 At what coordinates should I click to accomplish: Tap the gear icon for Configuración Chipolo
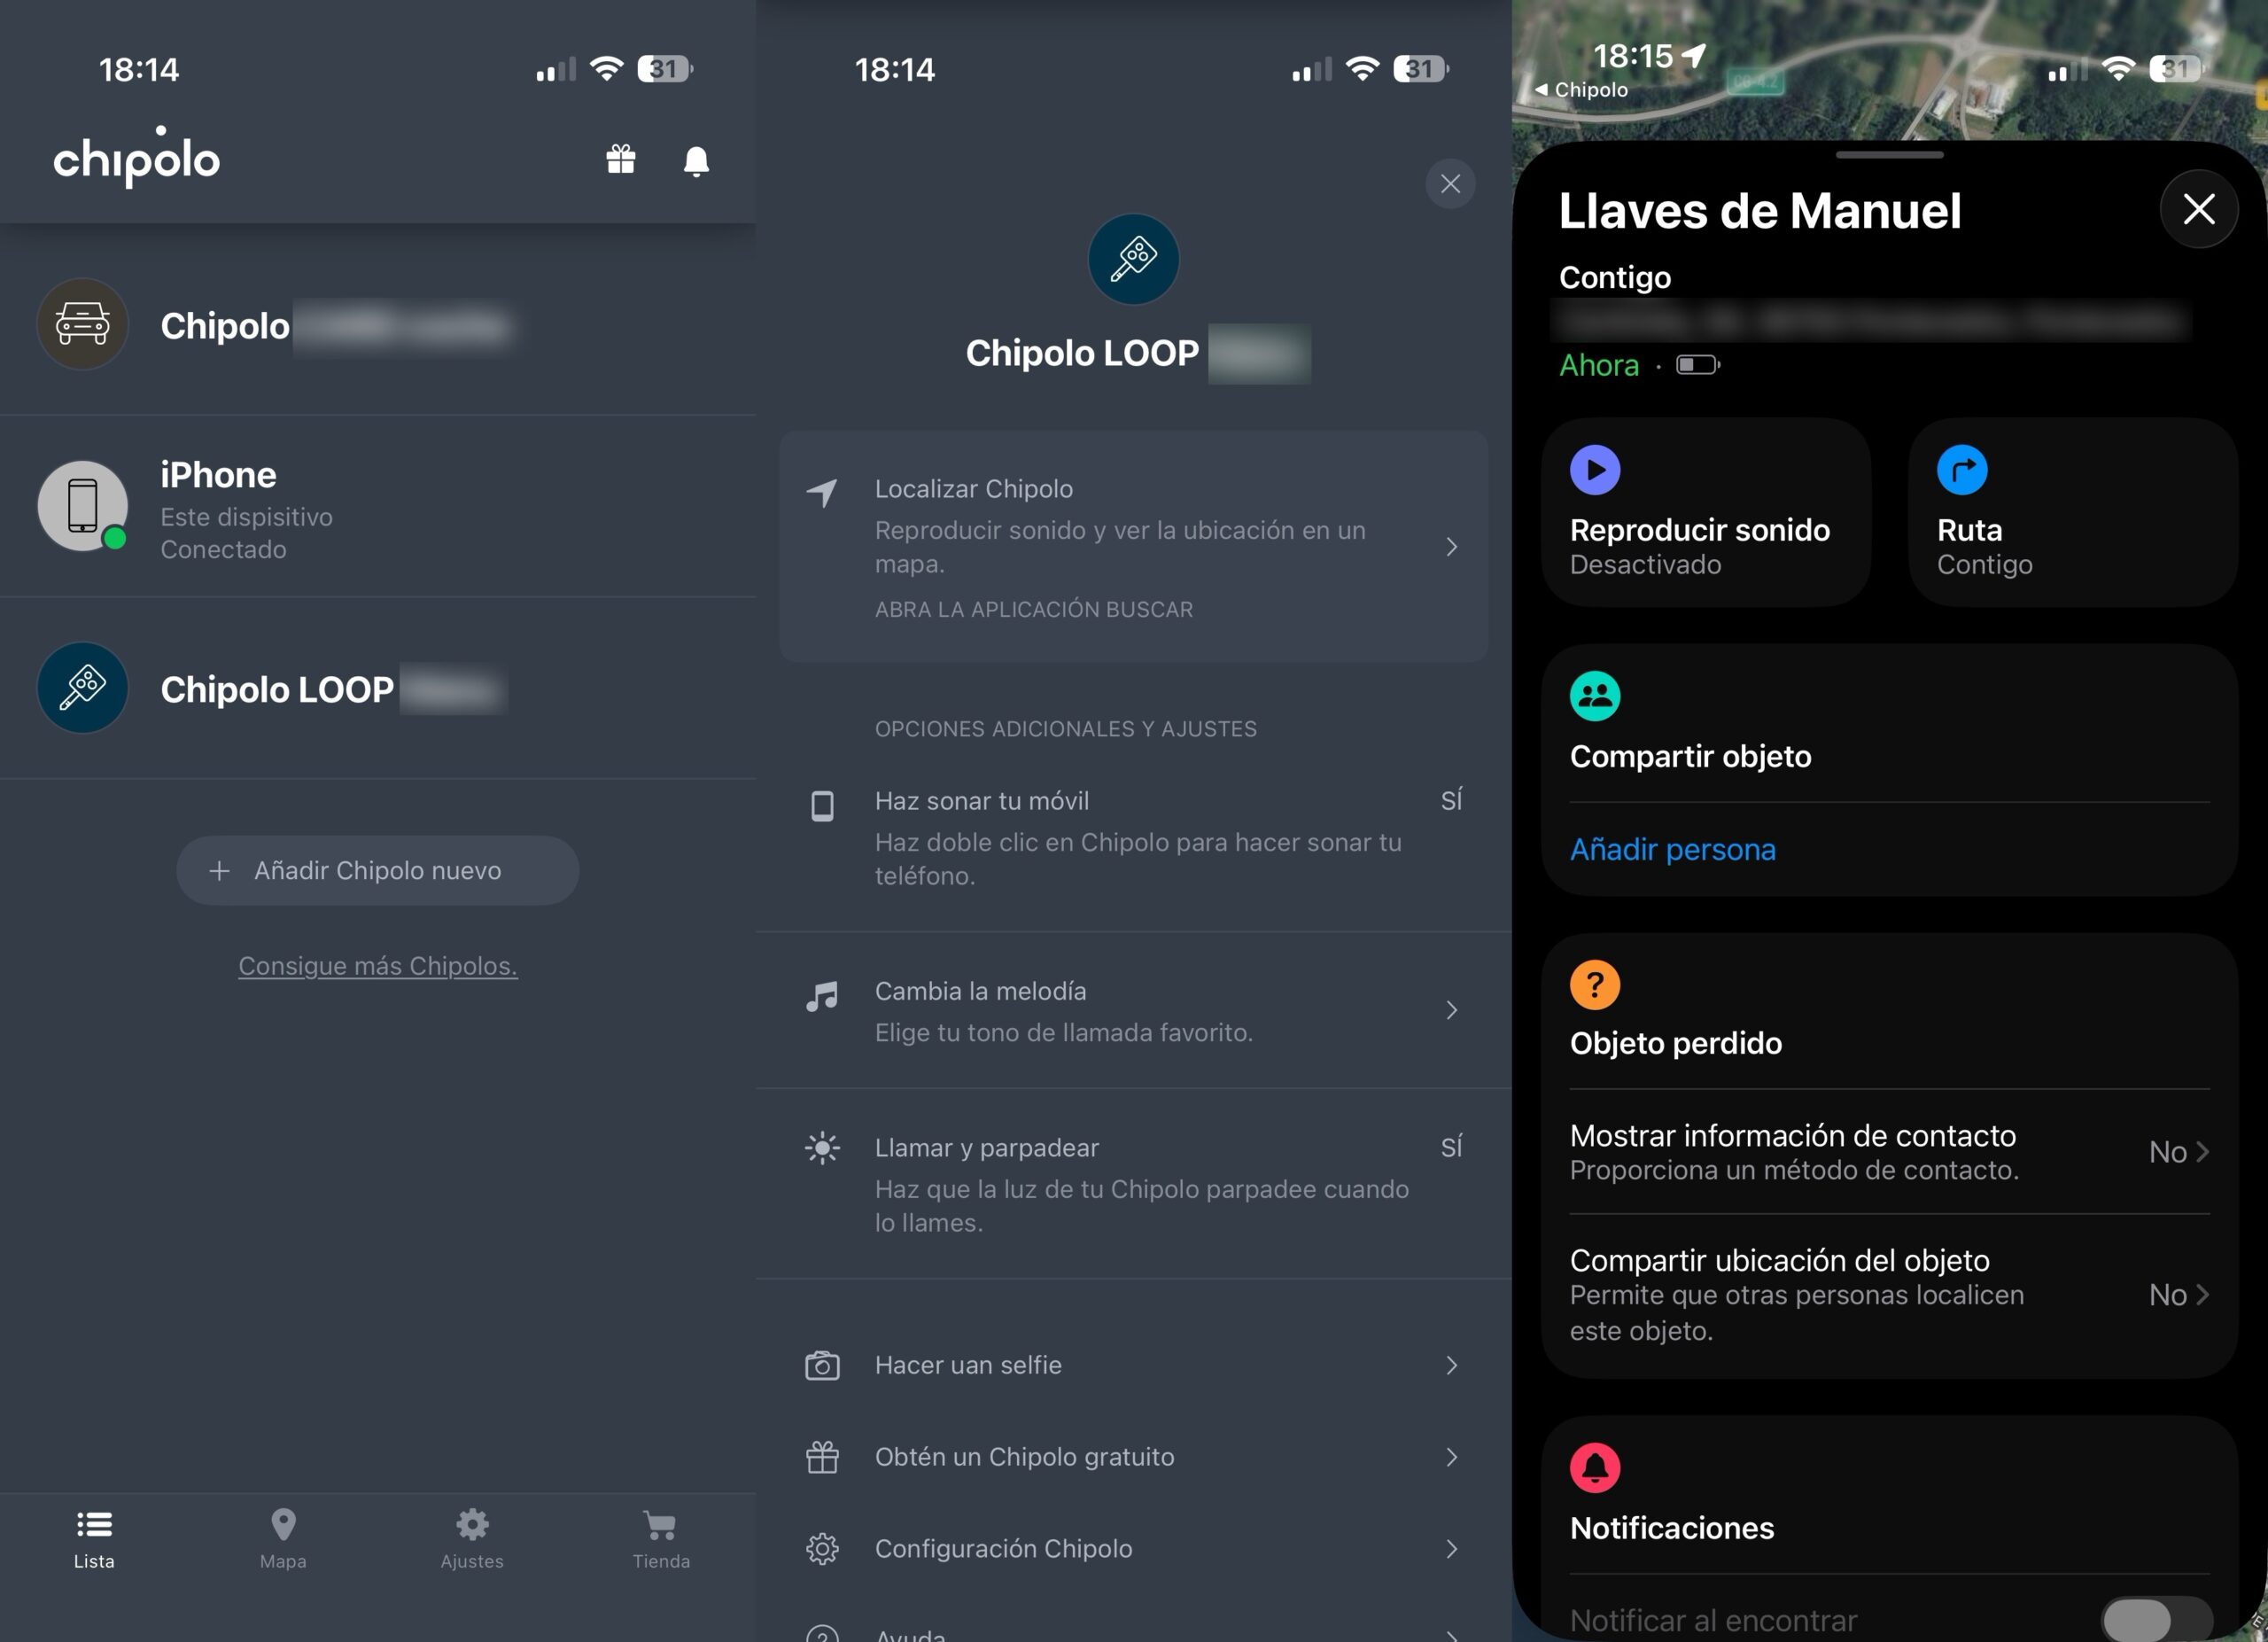(x=822, y=1549)
